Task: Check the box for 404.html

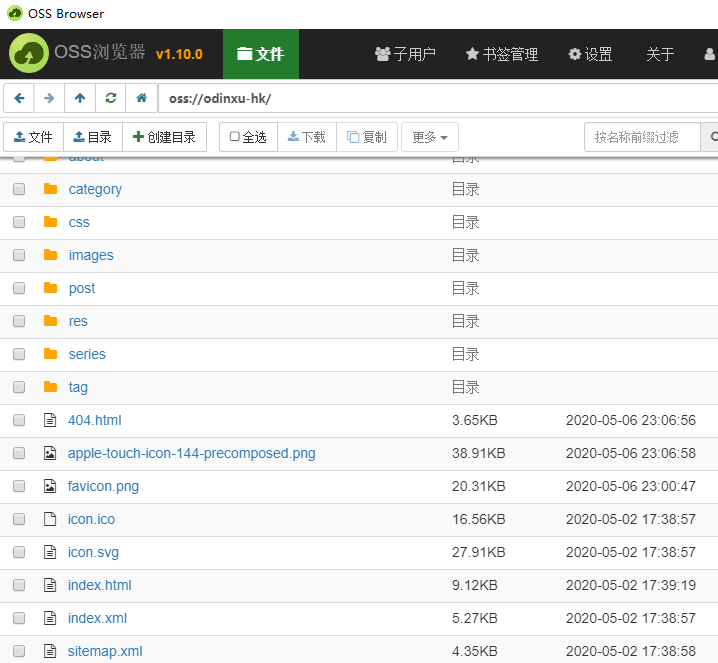Action: (19, 420)
